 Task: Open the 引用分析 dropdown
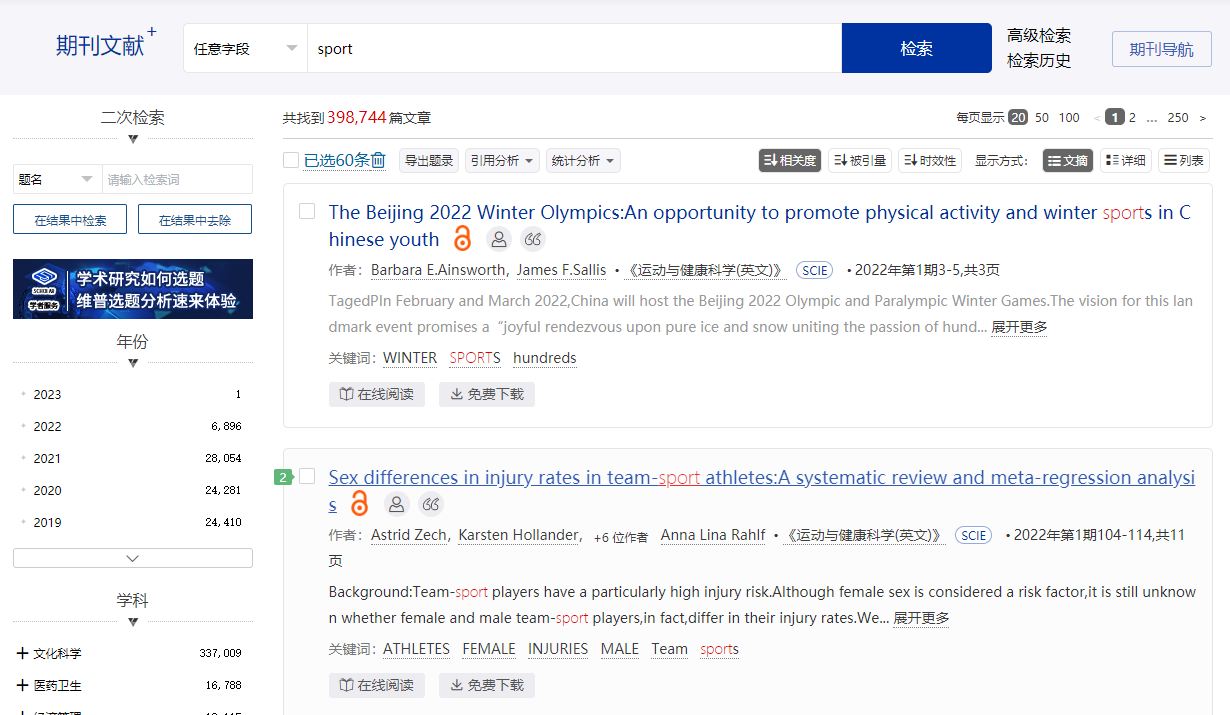(x=502, y=161)
